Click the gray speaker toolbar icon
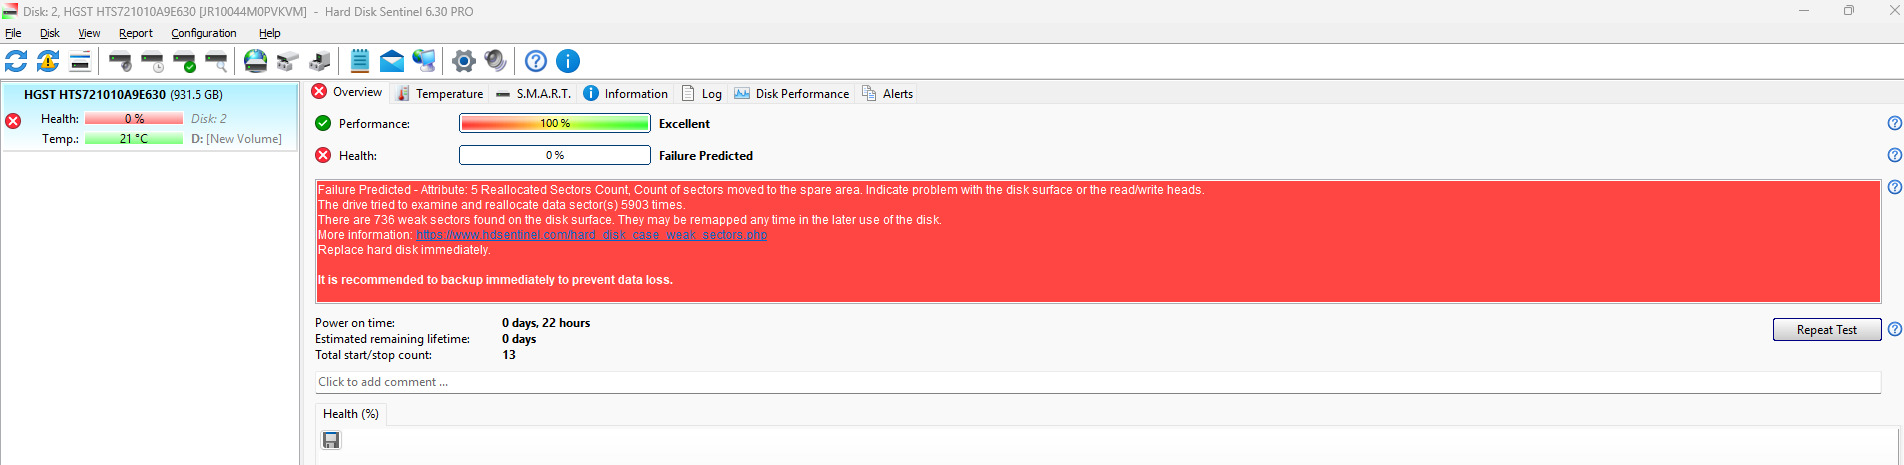This screenshot has width=1904, height=465. coord(495,61)
